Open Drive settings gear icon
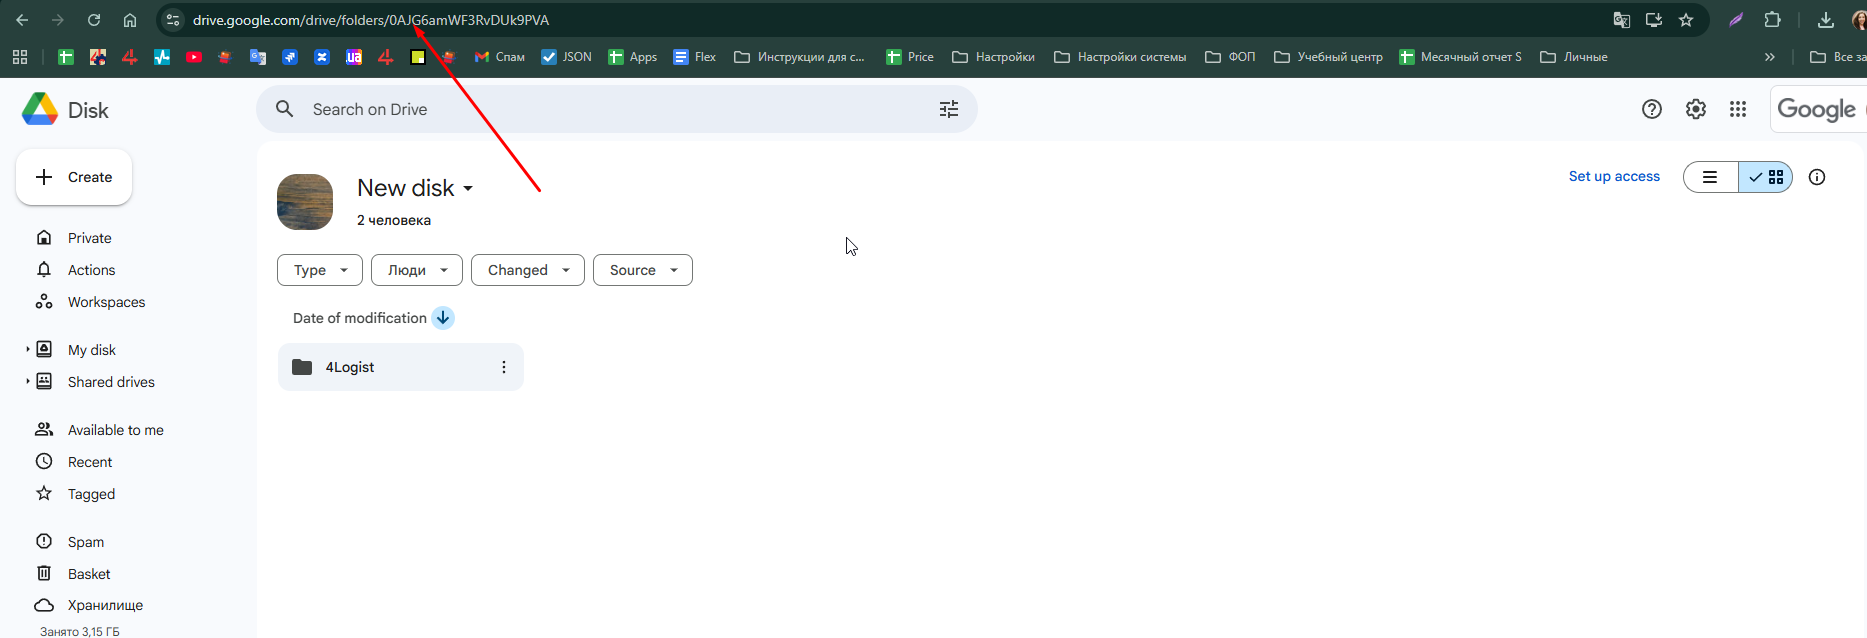Viewport: 1867px width, 638px height. [x=1695, y=109]
